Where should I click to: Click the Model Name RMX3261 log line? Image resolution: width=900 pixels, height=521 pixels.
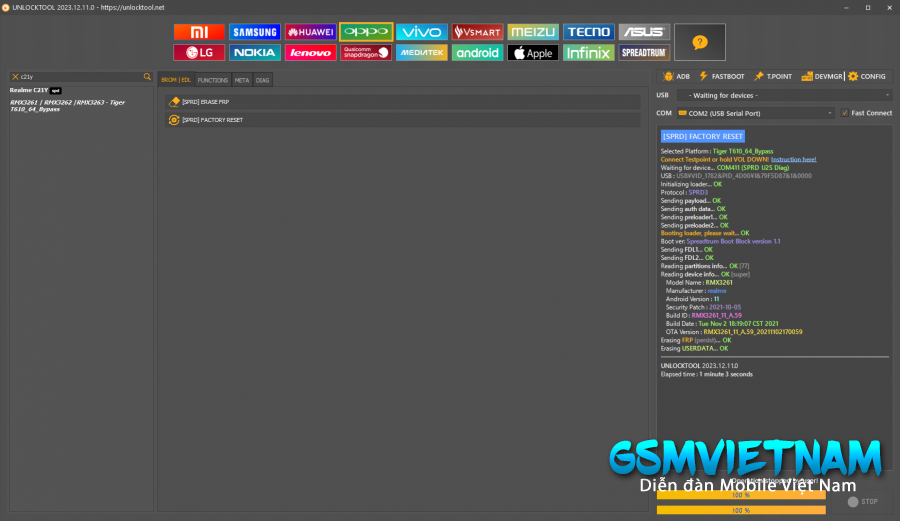(x=699, y=282)
